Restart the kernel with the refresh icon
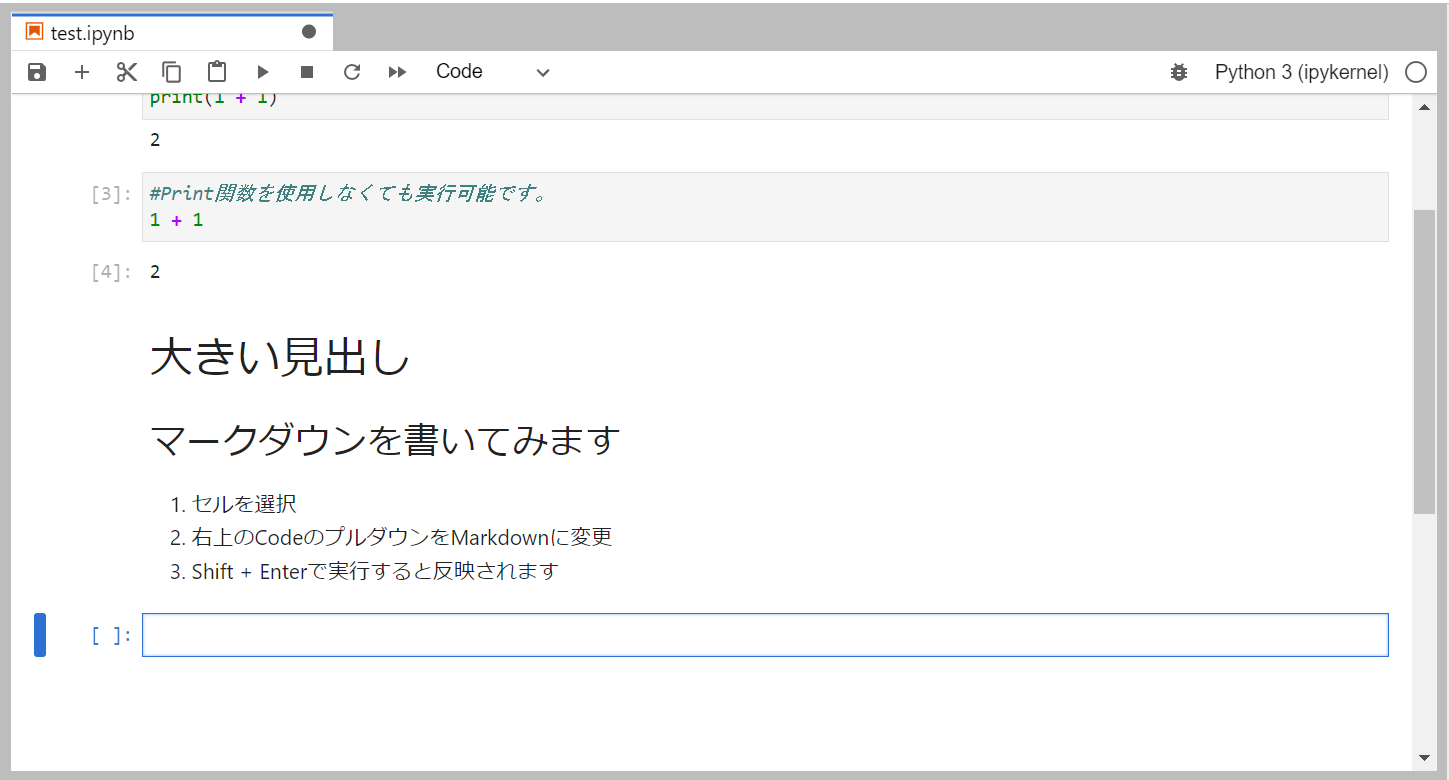This screenshot has height=780, width=1449. (x=351, y=71)
